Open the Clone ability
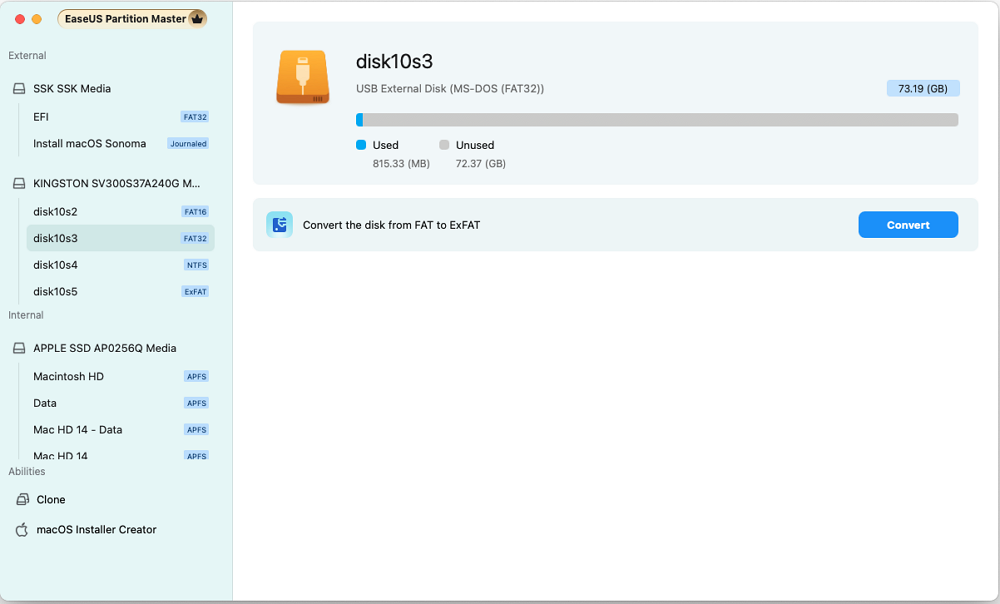1000x604 pixels. [50, 499]
